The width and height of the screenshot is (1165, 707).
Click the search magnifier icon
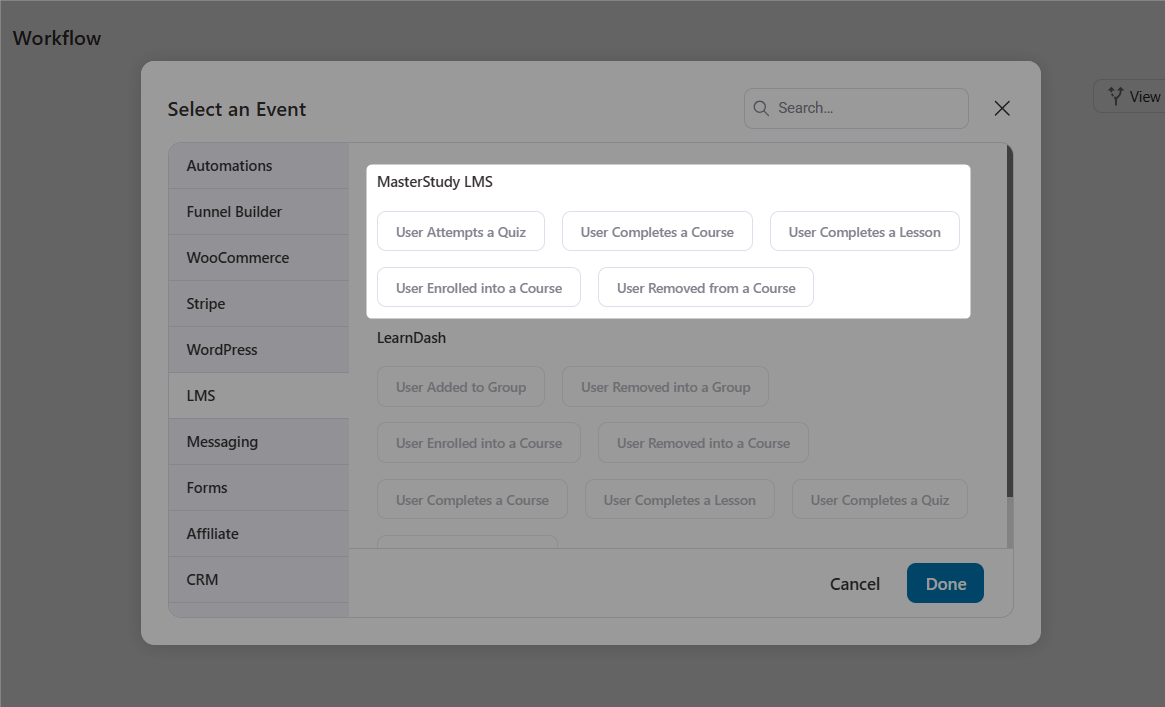pyautogui.click(x=761, y=108)
